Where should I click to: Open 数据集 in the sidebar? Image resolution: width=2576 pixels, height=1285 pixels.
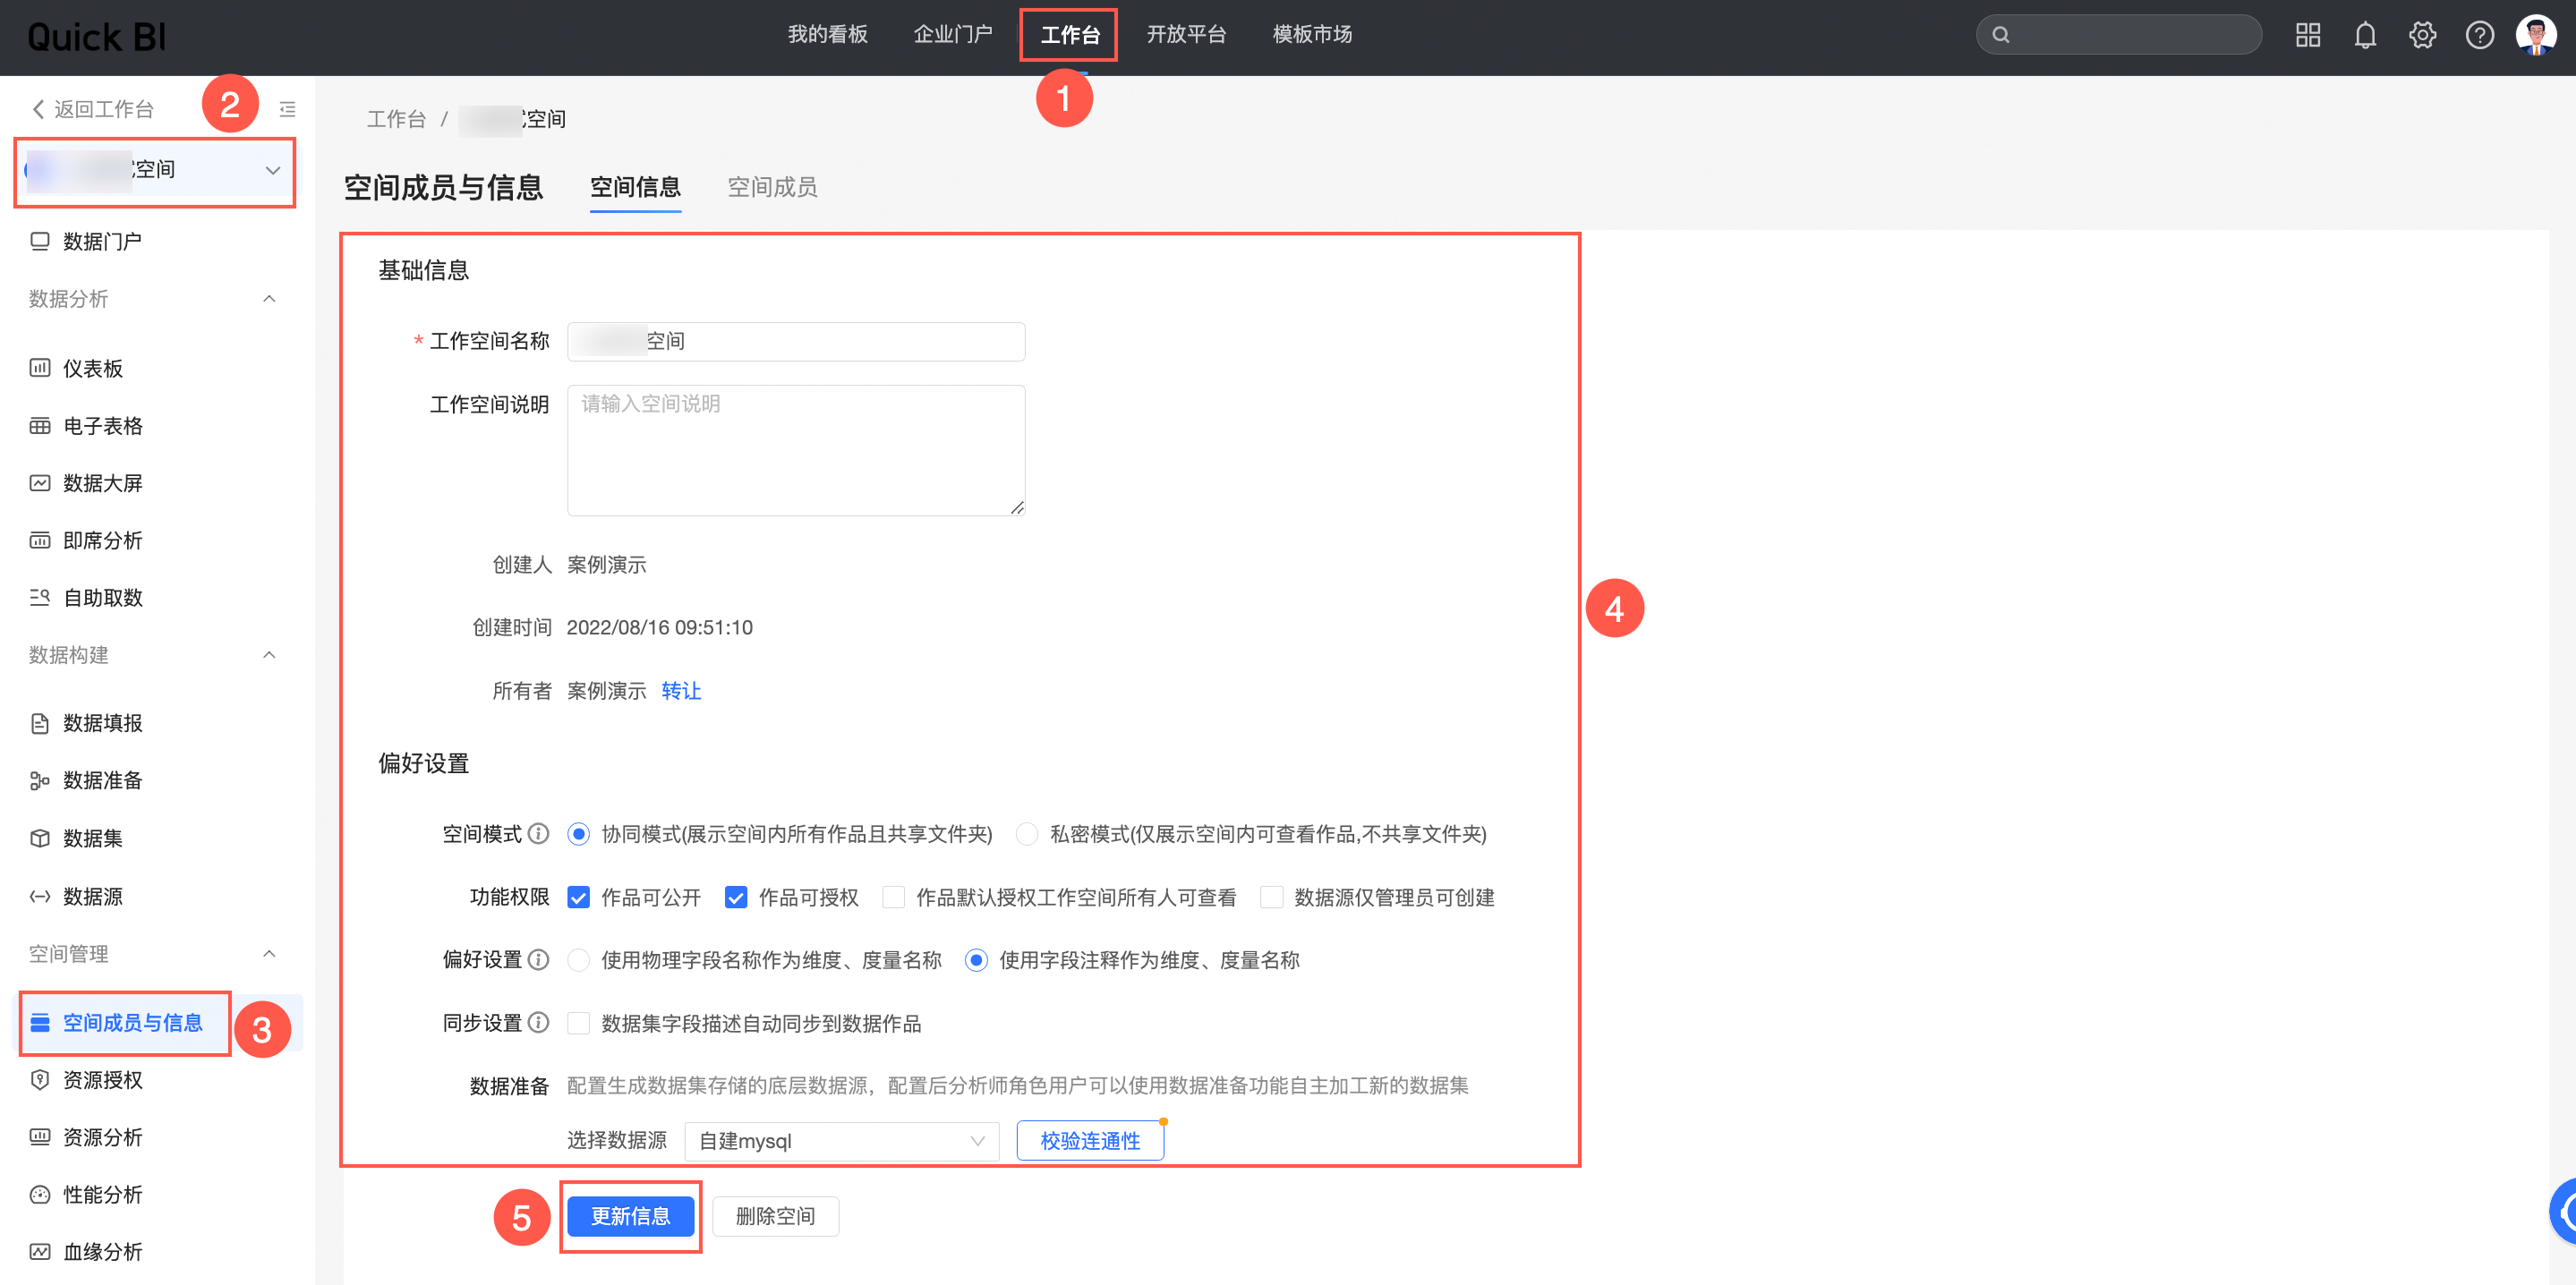[92, 838]
